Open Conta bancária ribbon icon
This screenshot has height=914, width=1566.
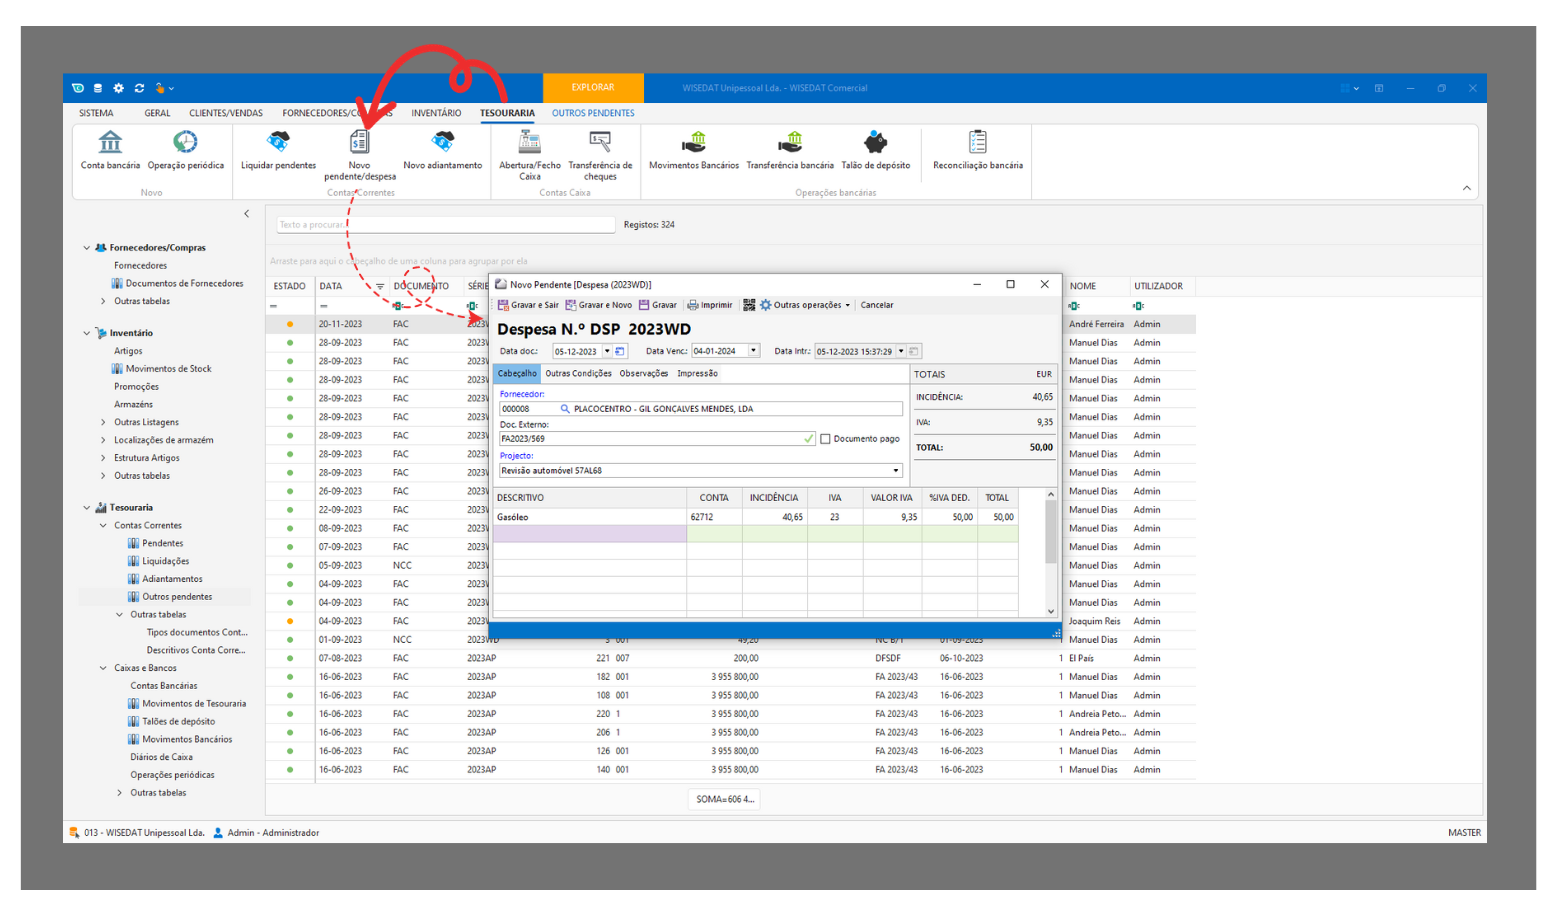[x=110, y=143]
